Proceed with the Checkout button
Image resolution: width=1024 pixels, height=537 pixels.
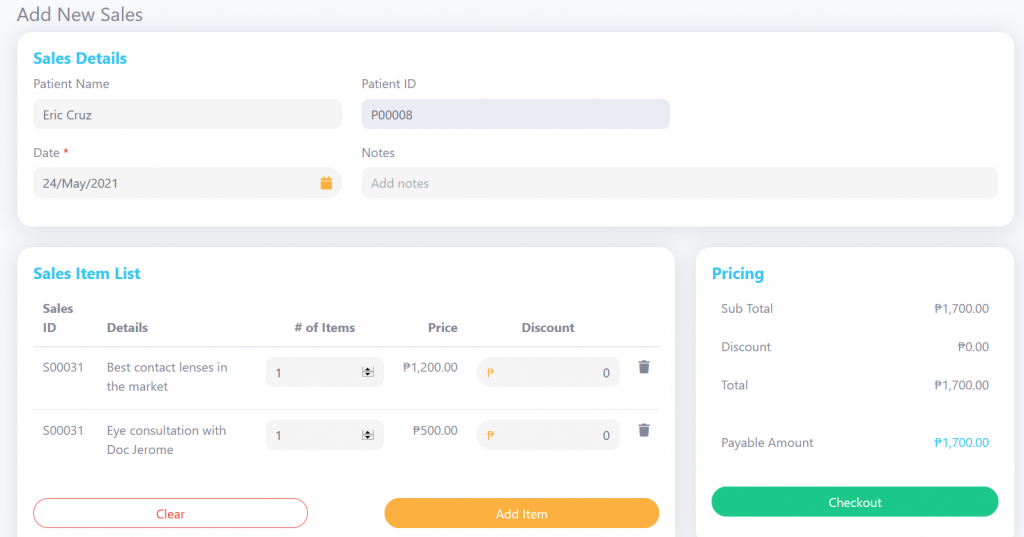pyautogui.click(x=854, y=502)
